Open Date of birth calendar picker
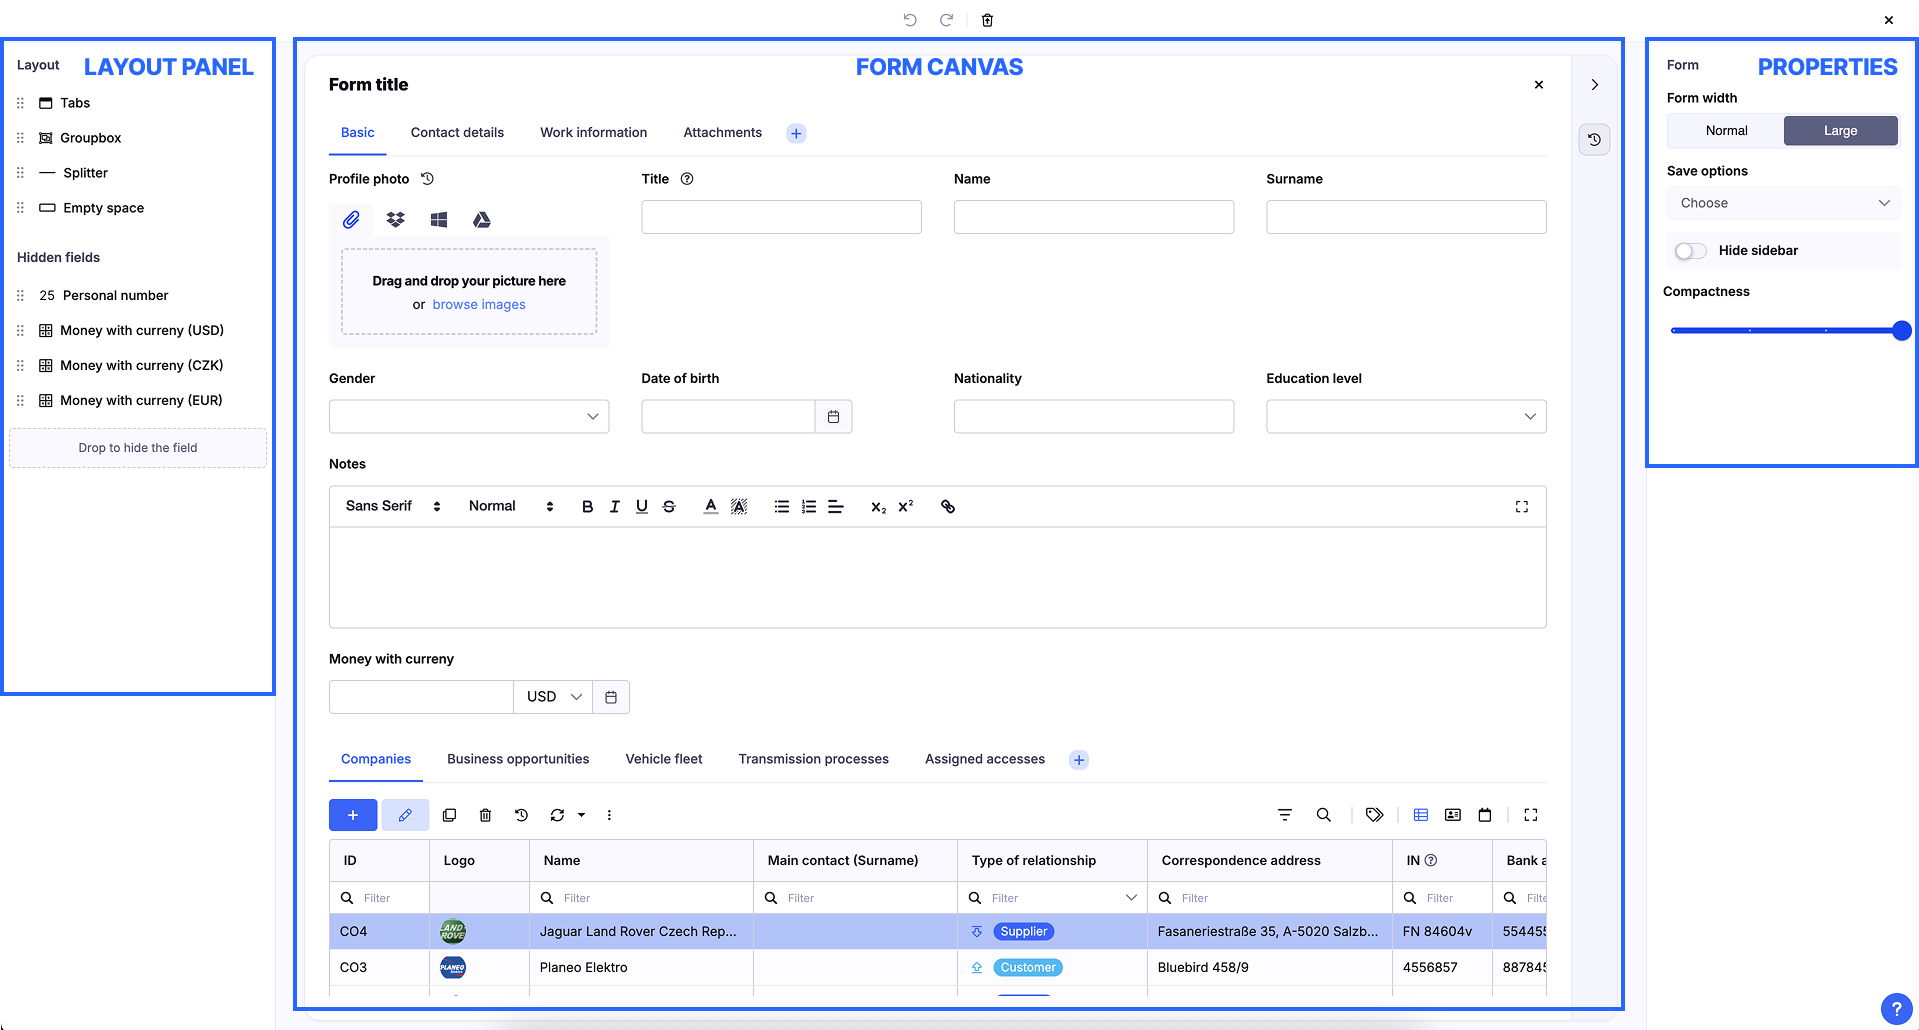This screenshot has width=1919, height=1030. [x=833, y=417]
